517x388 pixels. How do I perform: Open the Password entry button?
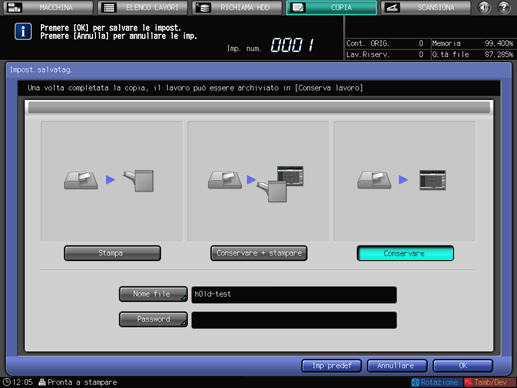153,319
